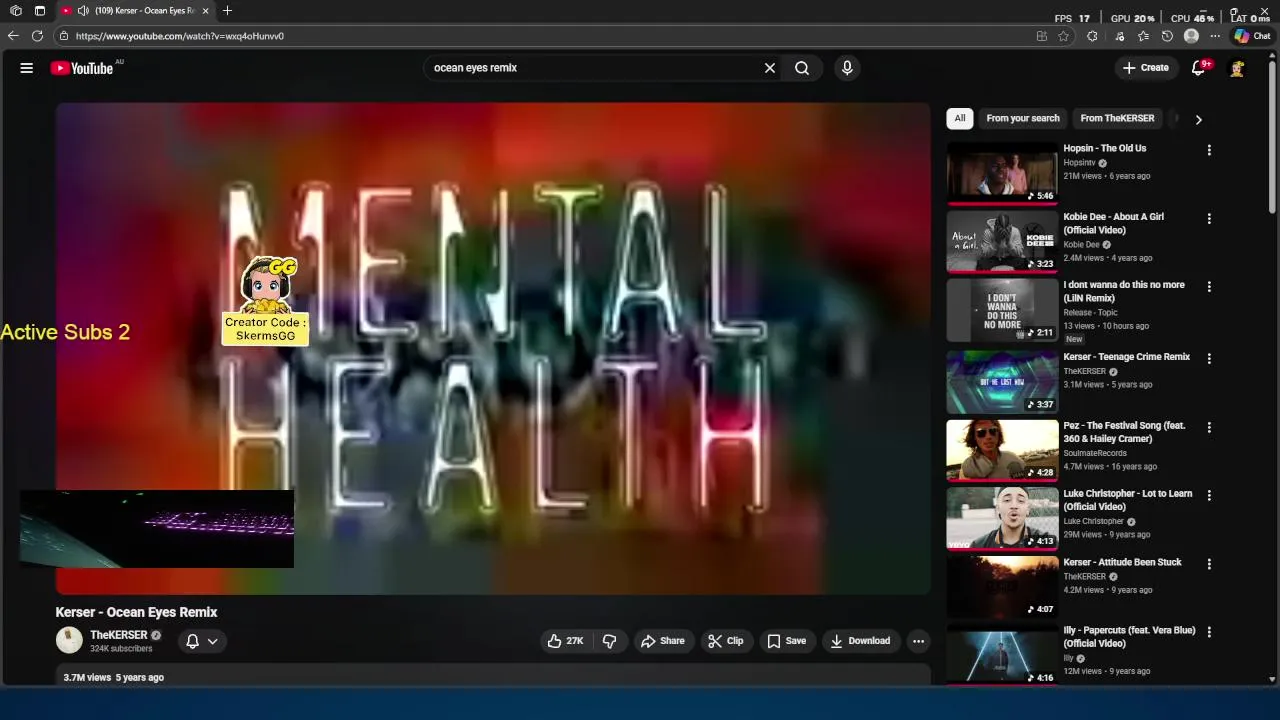Share the video with the Share button

663,641
